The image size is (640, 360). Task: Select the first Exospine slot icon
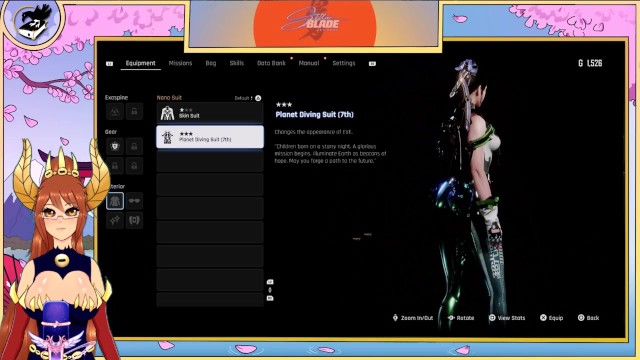[115, 111]
